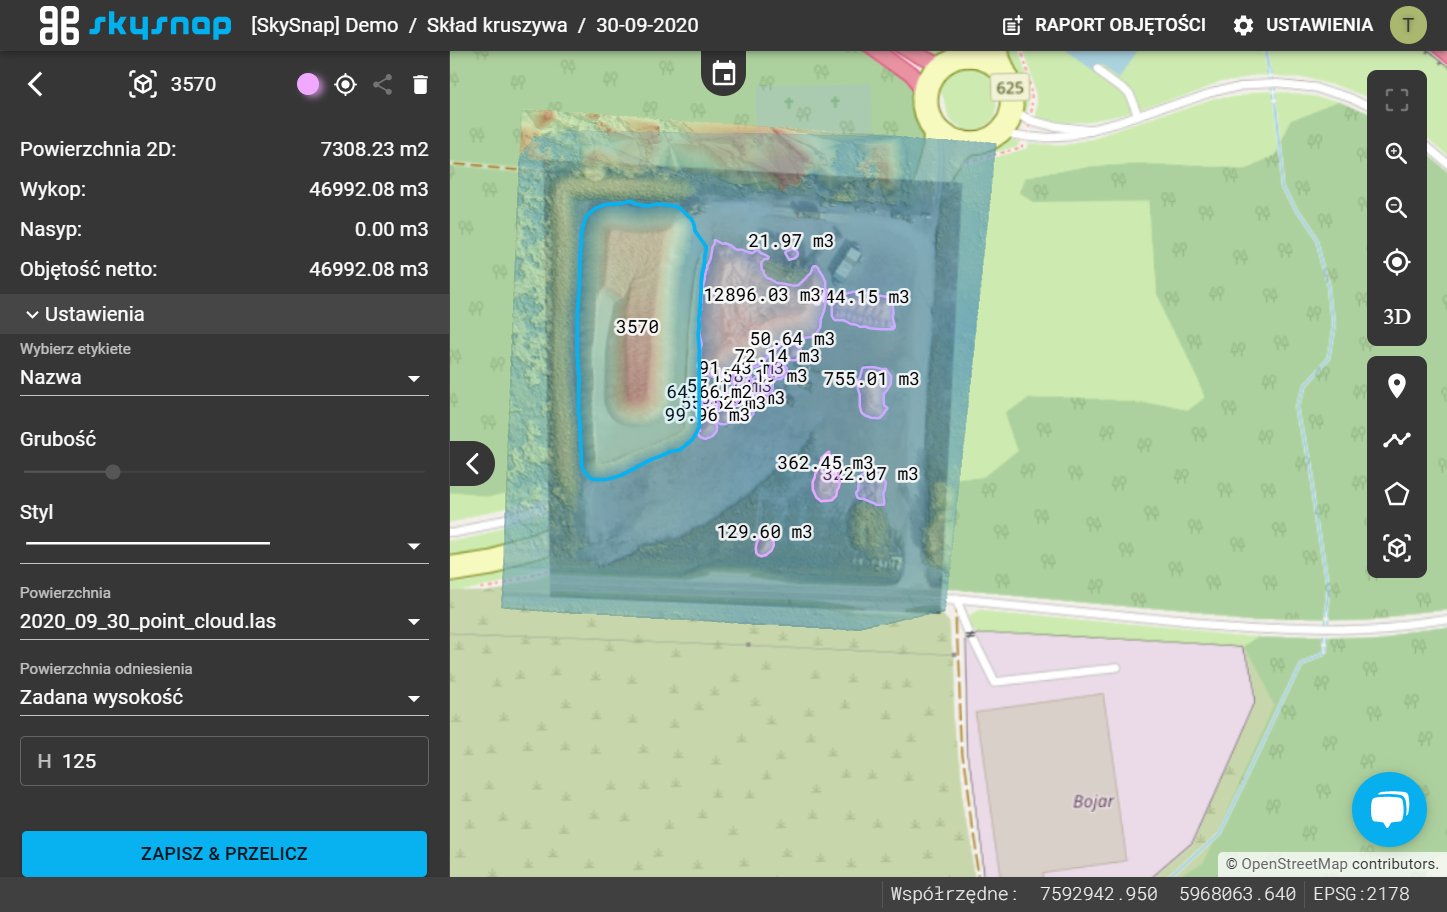Zoom in on the map
This screenshot has height=912, width=1447.
pos(1397,153)
